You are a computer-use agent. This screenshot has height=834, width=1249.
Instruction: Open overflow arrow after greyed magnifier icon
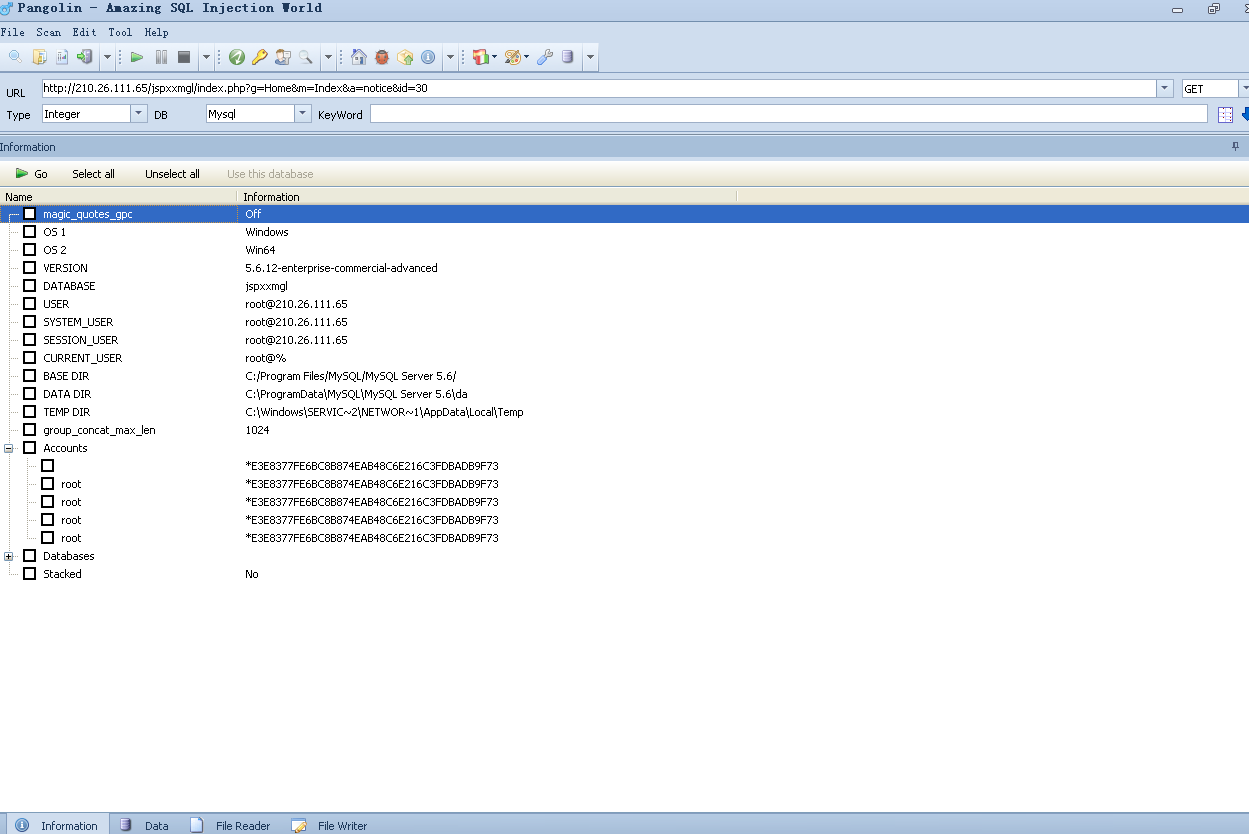327,57
